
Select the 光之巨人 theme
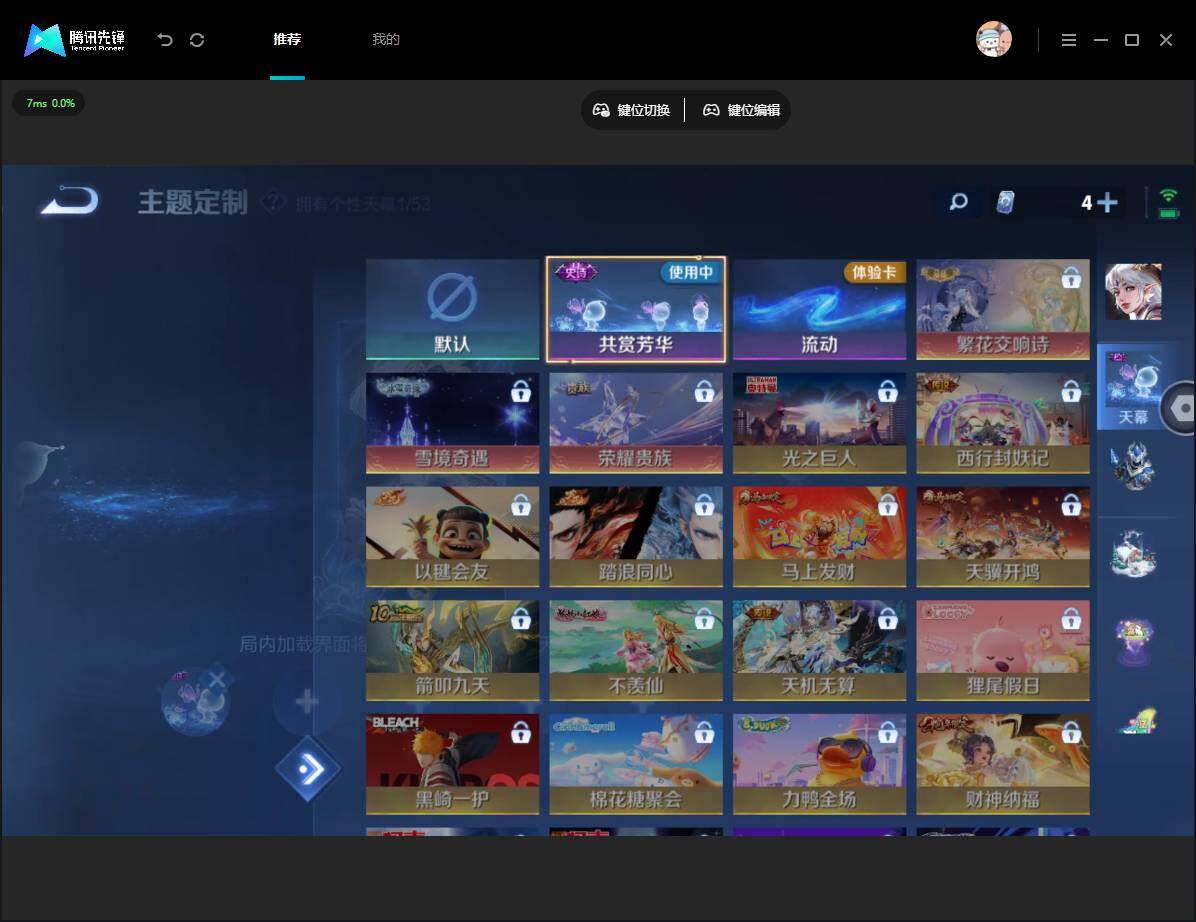tap(819, 422)
